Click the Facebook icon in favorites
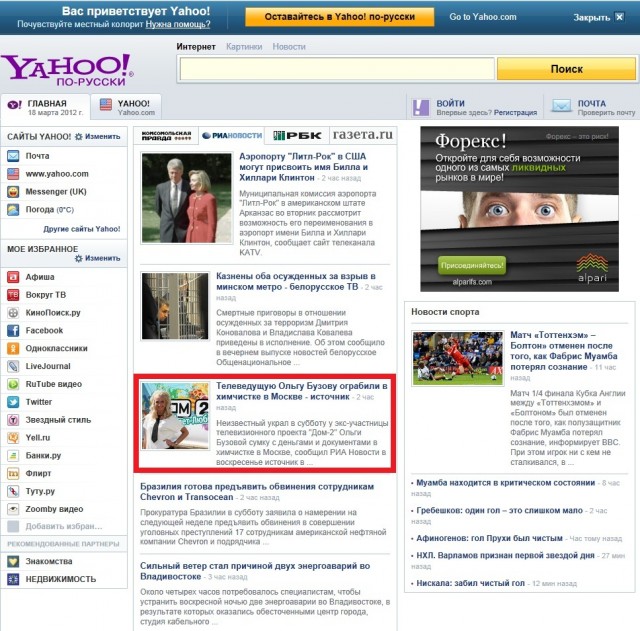 pos(13,330)
